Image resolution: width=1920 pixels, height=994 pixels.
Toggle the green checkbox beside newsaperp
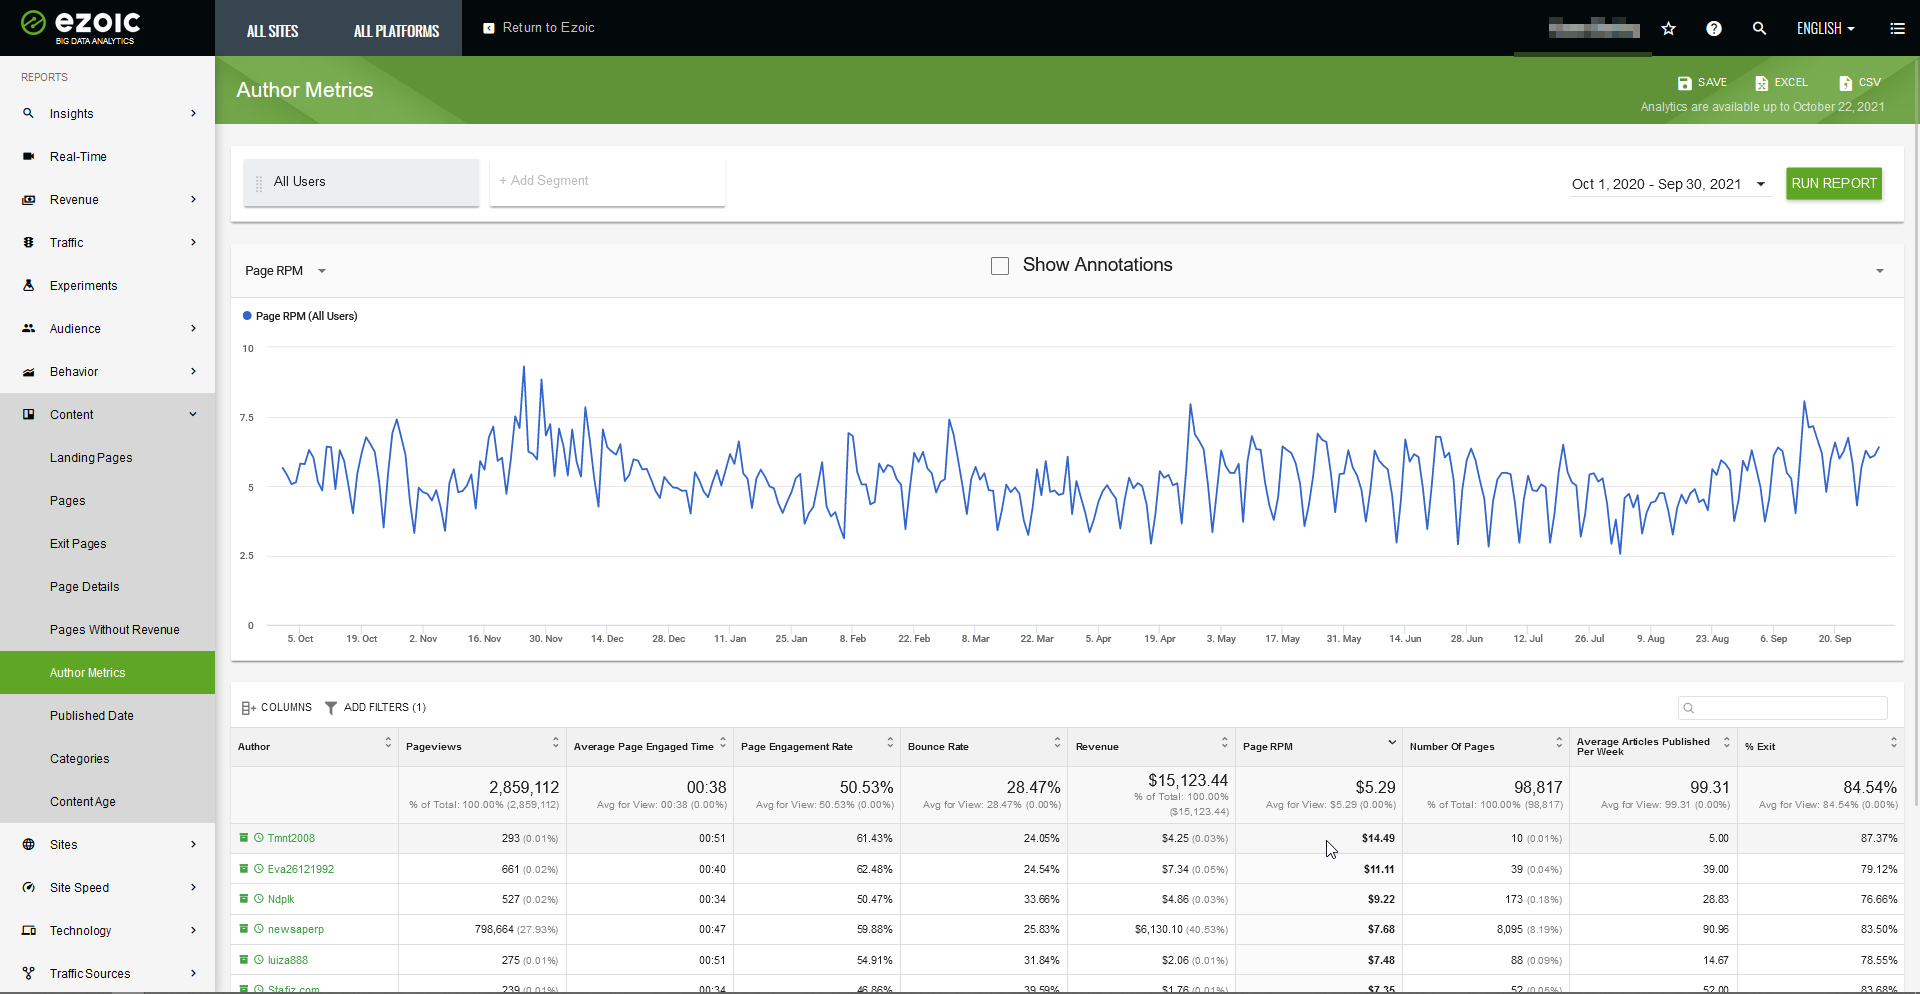(244, 929)
